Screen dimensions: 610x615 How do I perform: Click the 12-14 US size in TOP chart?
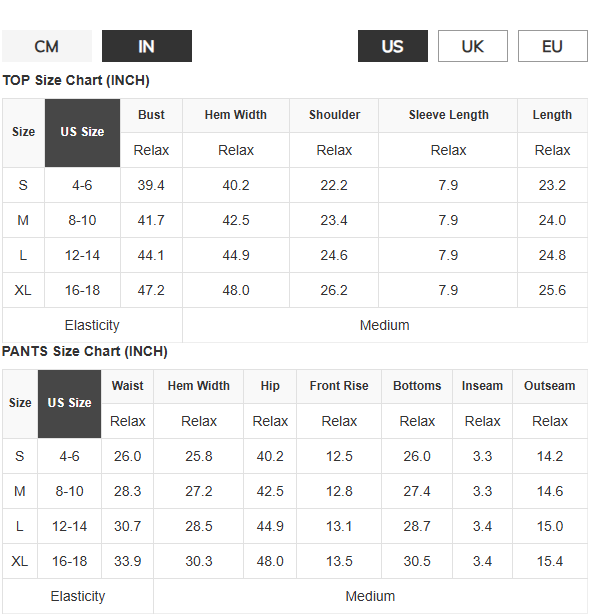pyautogui.click(x=82, y=255)
